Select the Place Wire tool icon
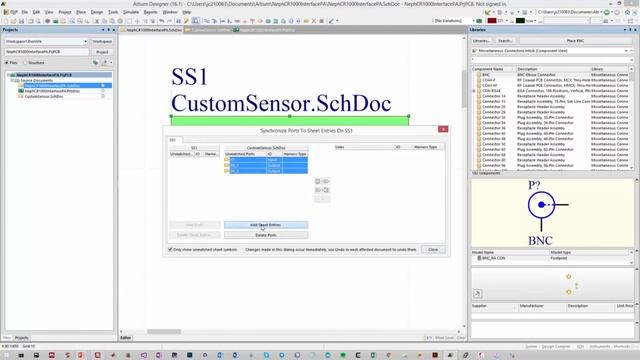The image size is (640, 360). coord(207,21)
